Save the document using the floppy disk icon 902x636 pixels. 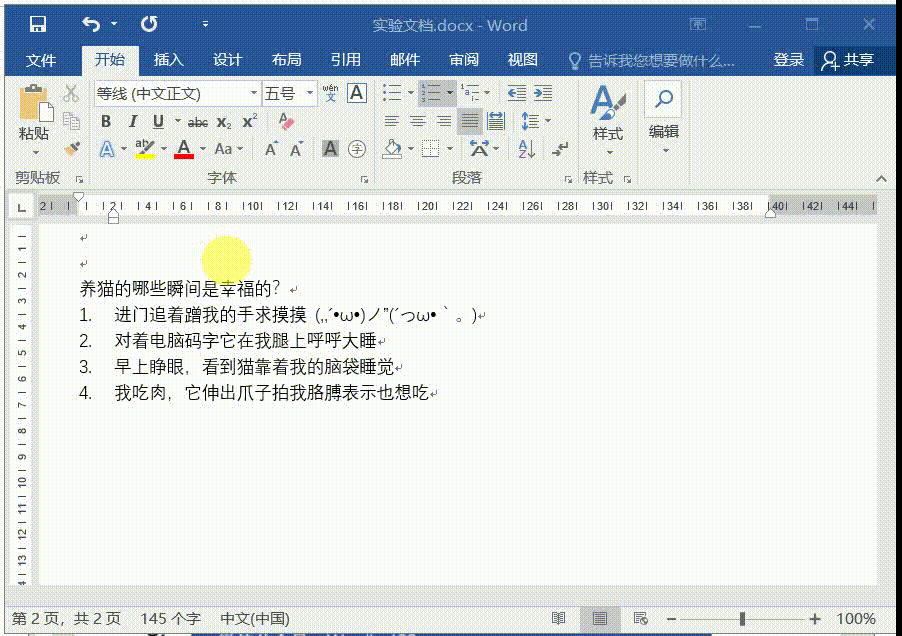pos(37,24)
